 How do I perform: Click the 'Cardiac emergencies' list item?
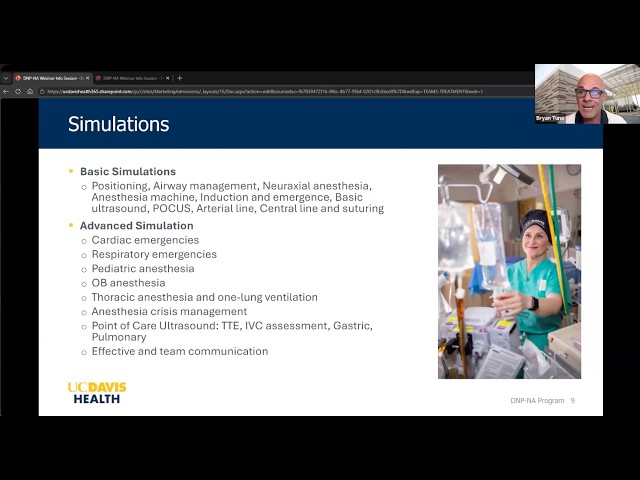145,240
